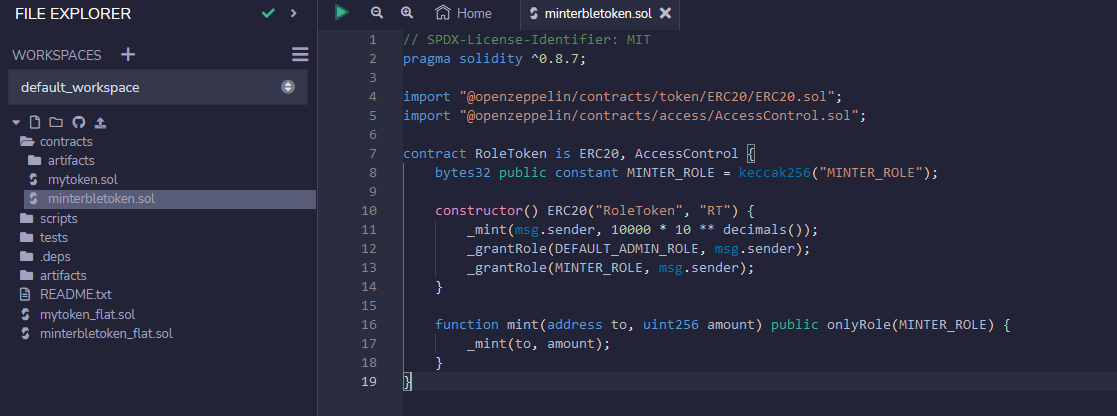
Task: Click line number 16 in the gutter
Action: 369,324
